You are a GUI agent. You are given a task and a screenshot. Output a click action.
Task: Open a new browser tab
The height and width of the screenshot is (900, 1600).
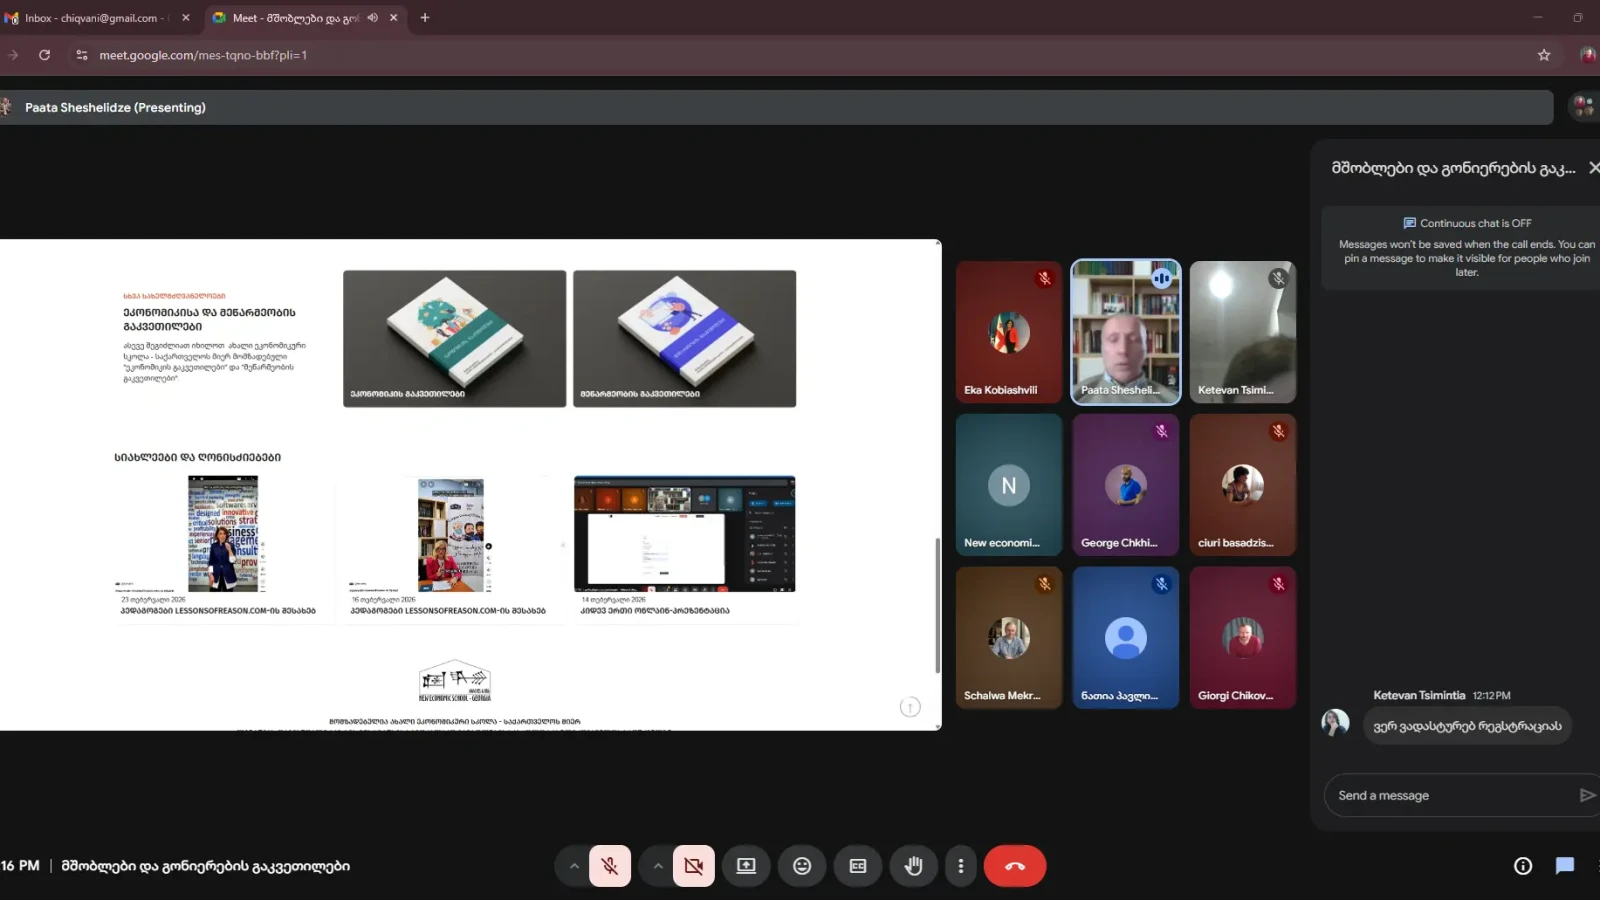425,18
